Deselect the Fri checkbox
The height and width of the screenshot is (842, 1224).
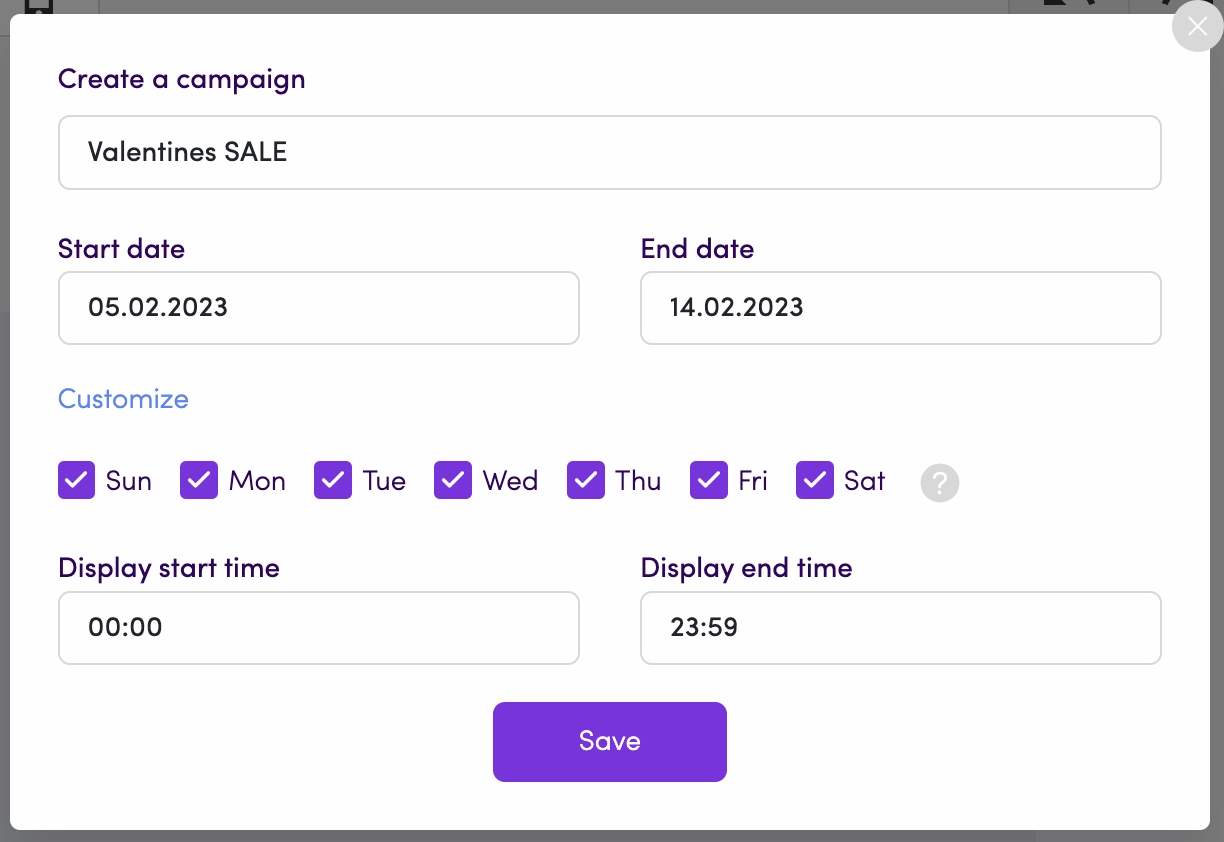709,481
